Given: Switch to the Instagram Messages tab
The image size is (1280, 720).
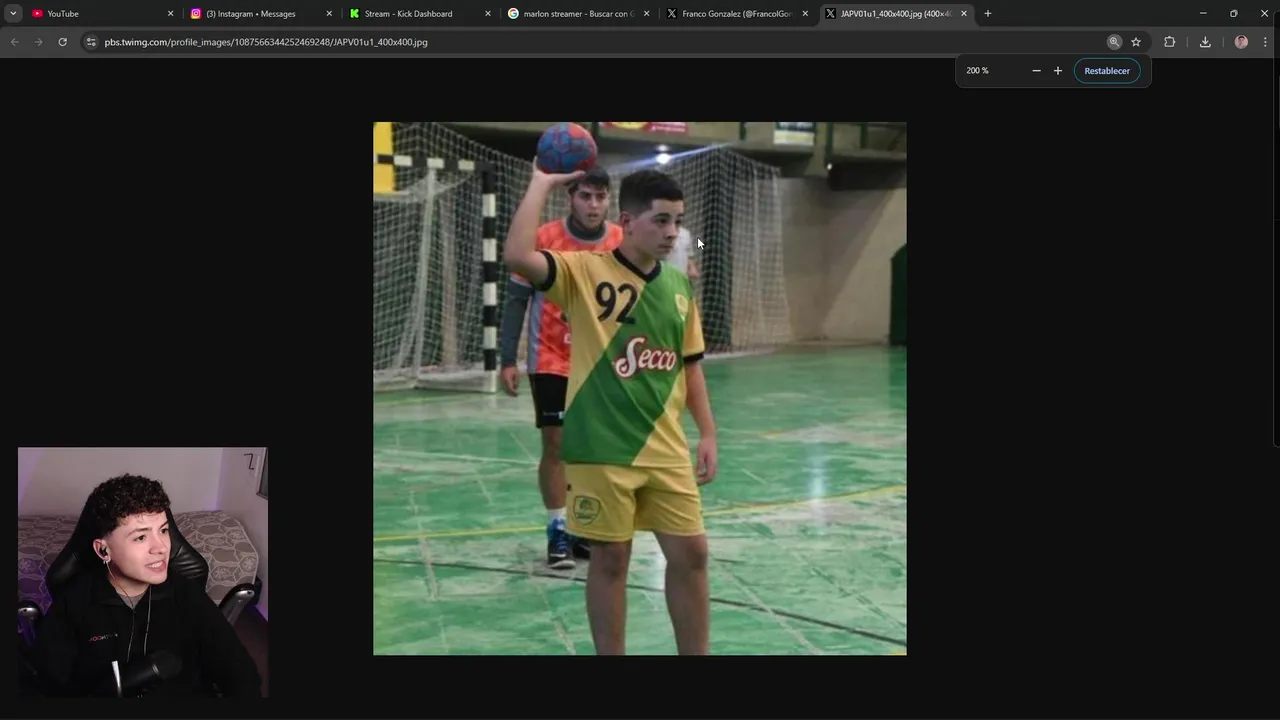Looking at the screenshot, I should (x=260, y=13).
